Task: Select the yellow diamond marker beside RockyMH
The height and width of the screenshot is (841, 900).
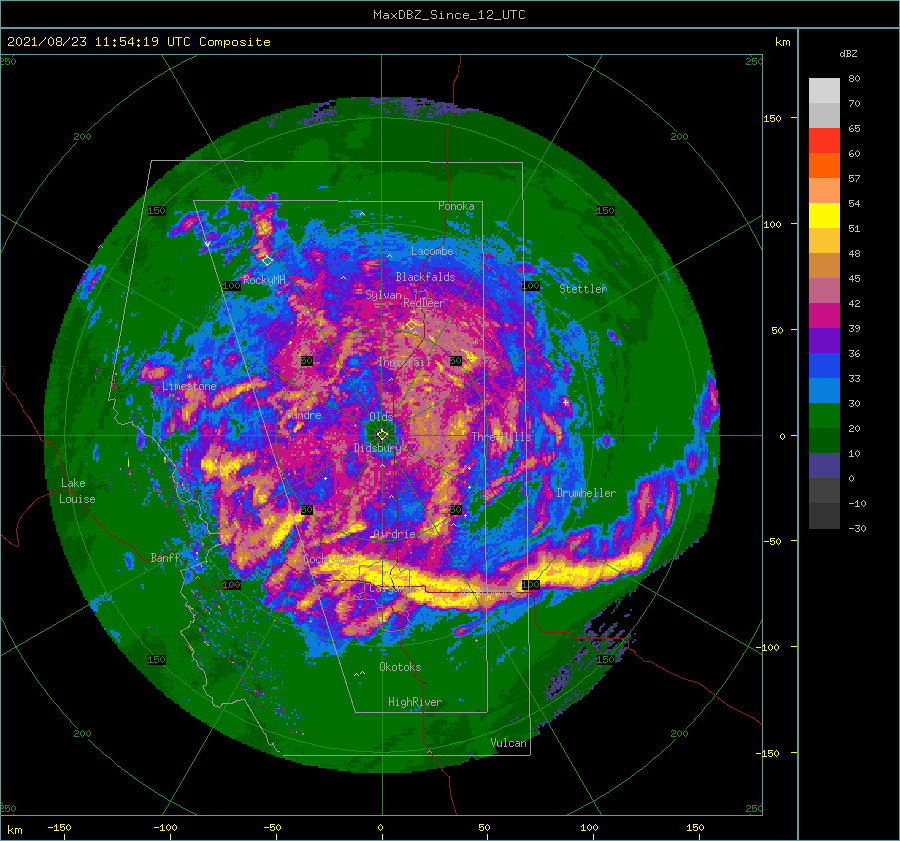Action: [x=267, y=261]
